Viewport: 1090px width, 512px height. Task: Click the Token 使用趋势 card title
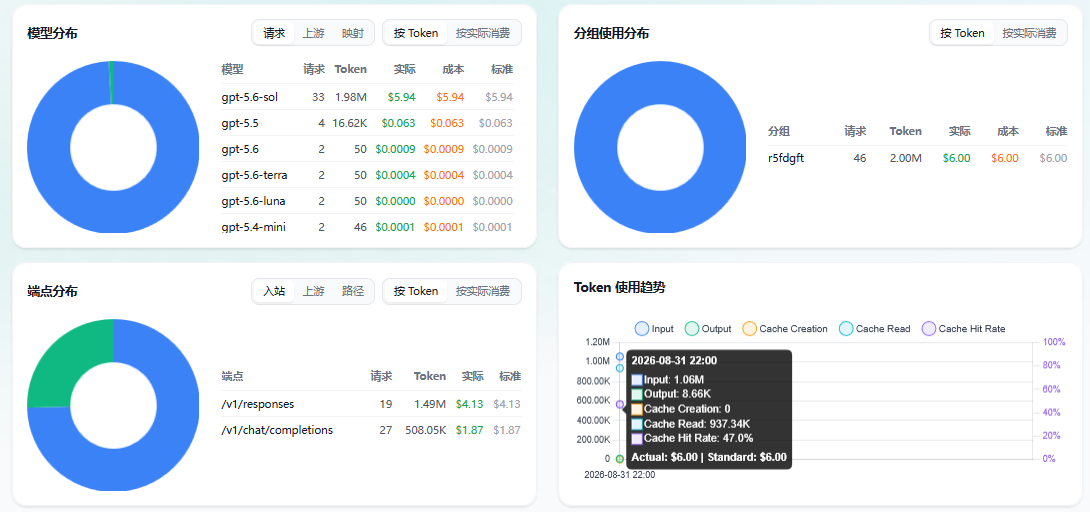(x=619, y=287)
